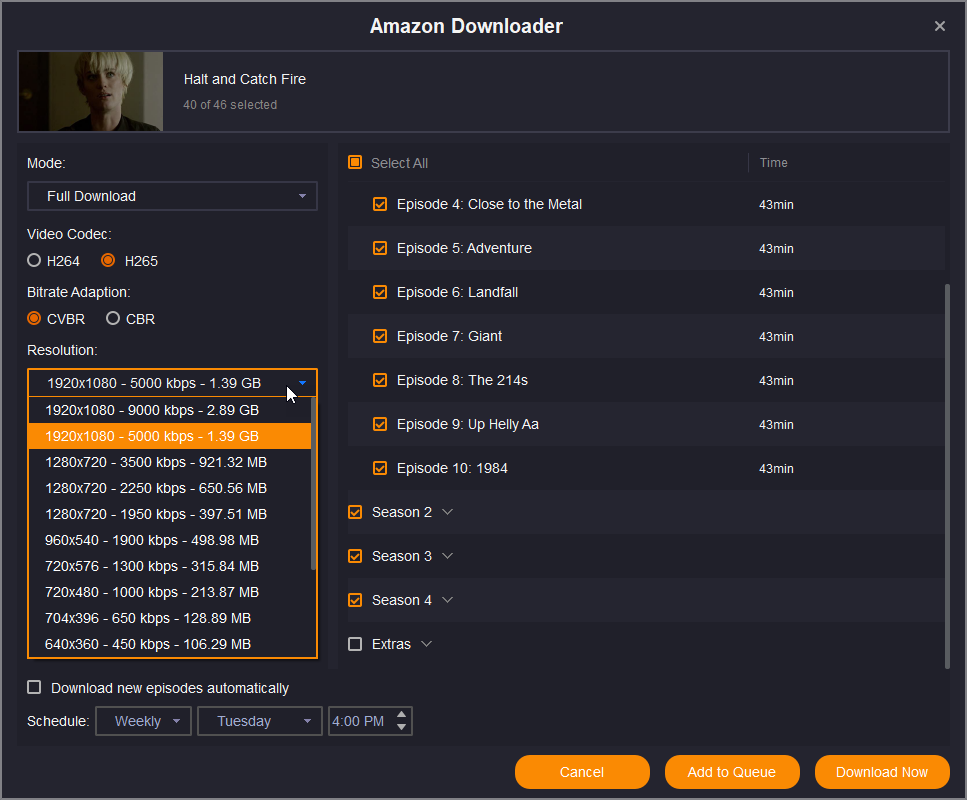The image size is (967, 800).
Task: Close the Amazon Downloader dialog
Action: [939, 26]
